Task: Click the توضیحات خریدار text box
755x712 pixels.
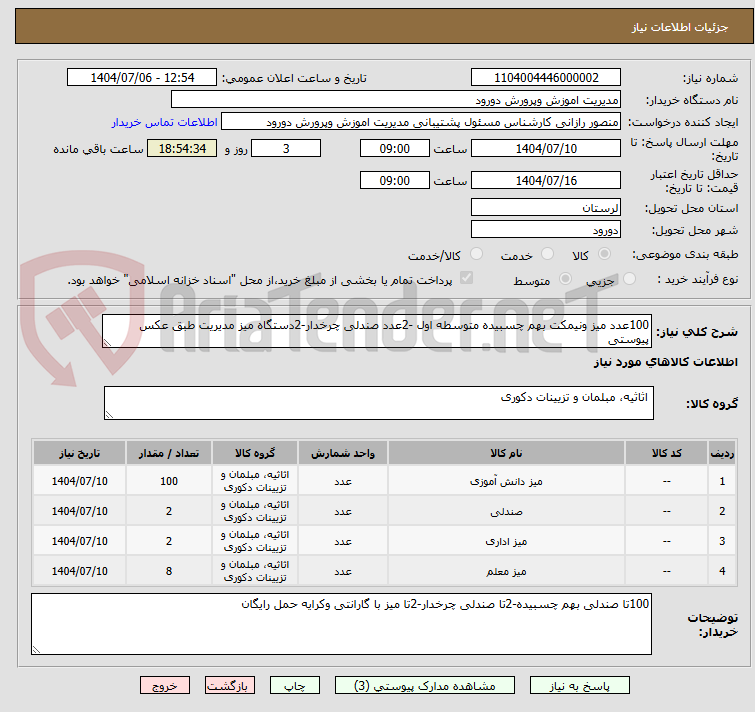Action: coord(341,624)
